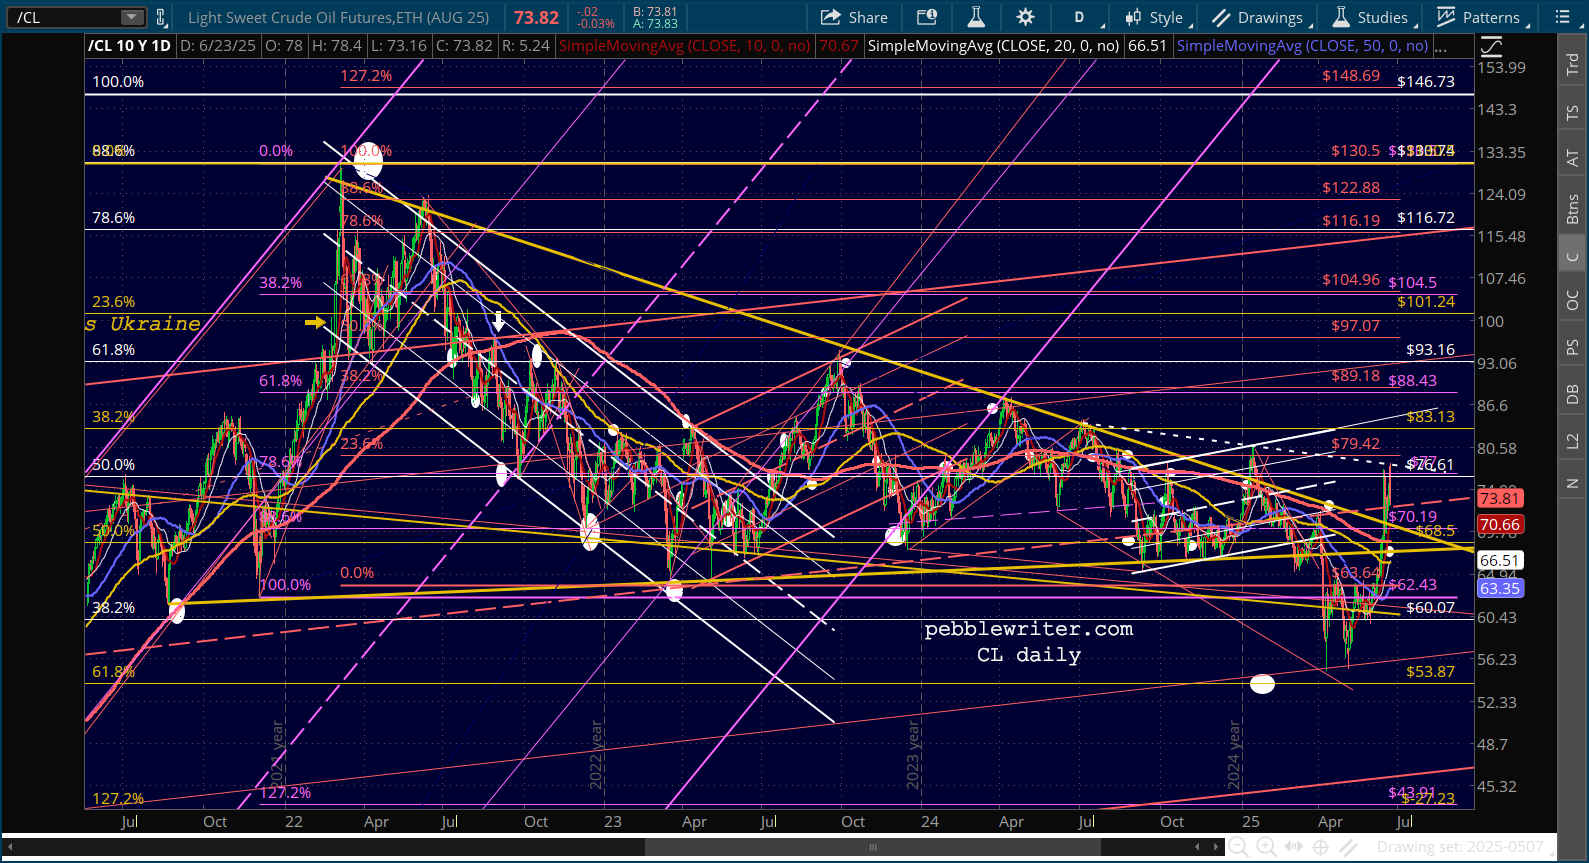
Task: Click the 2024 year vertical marker label
Action: tap(1234, 754)
